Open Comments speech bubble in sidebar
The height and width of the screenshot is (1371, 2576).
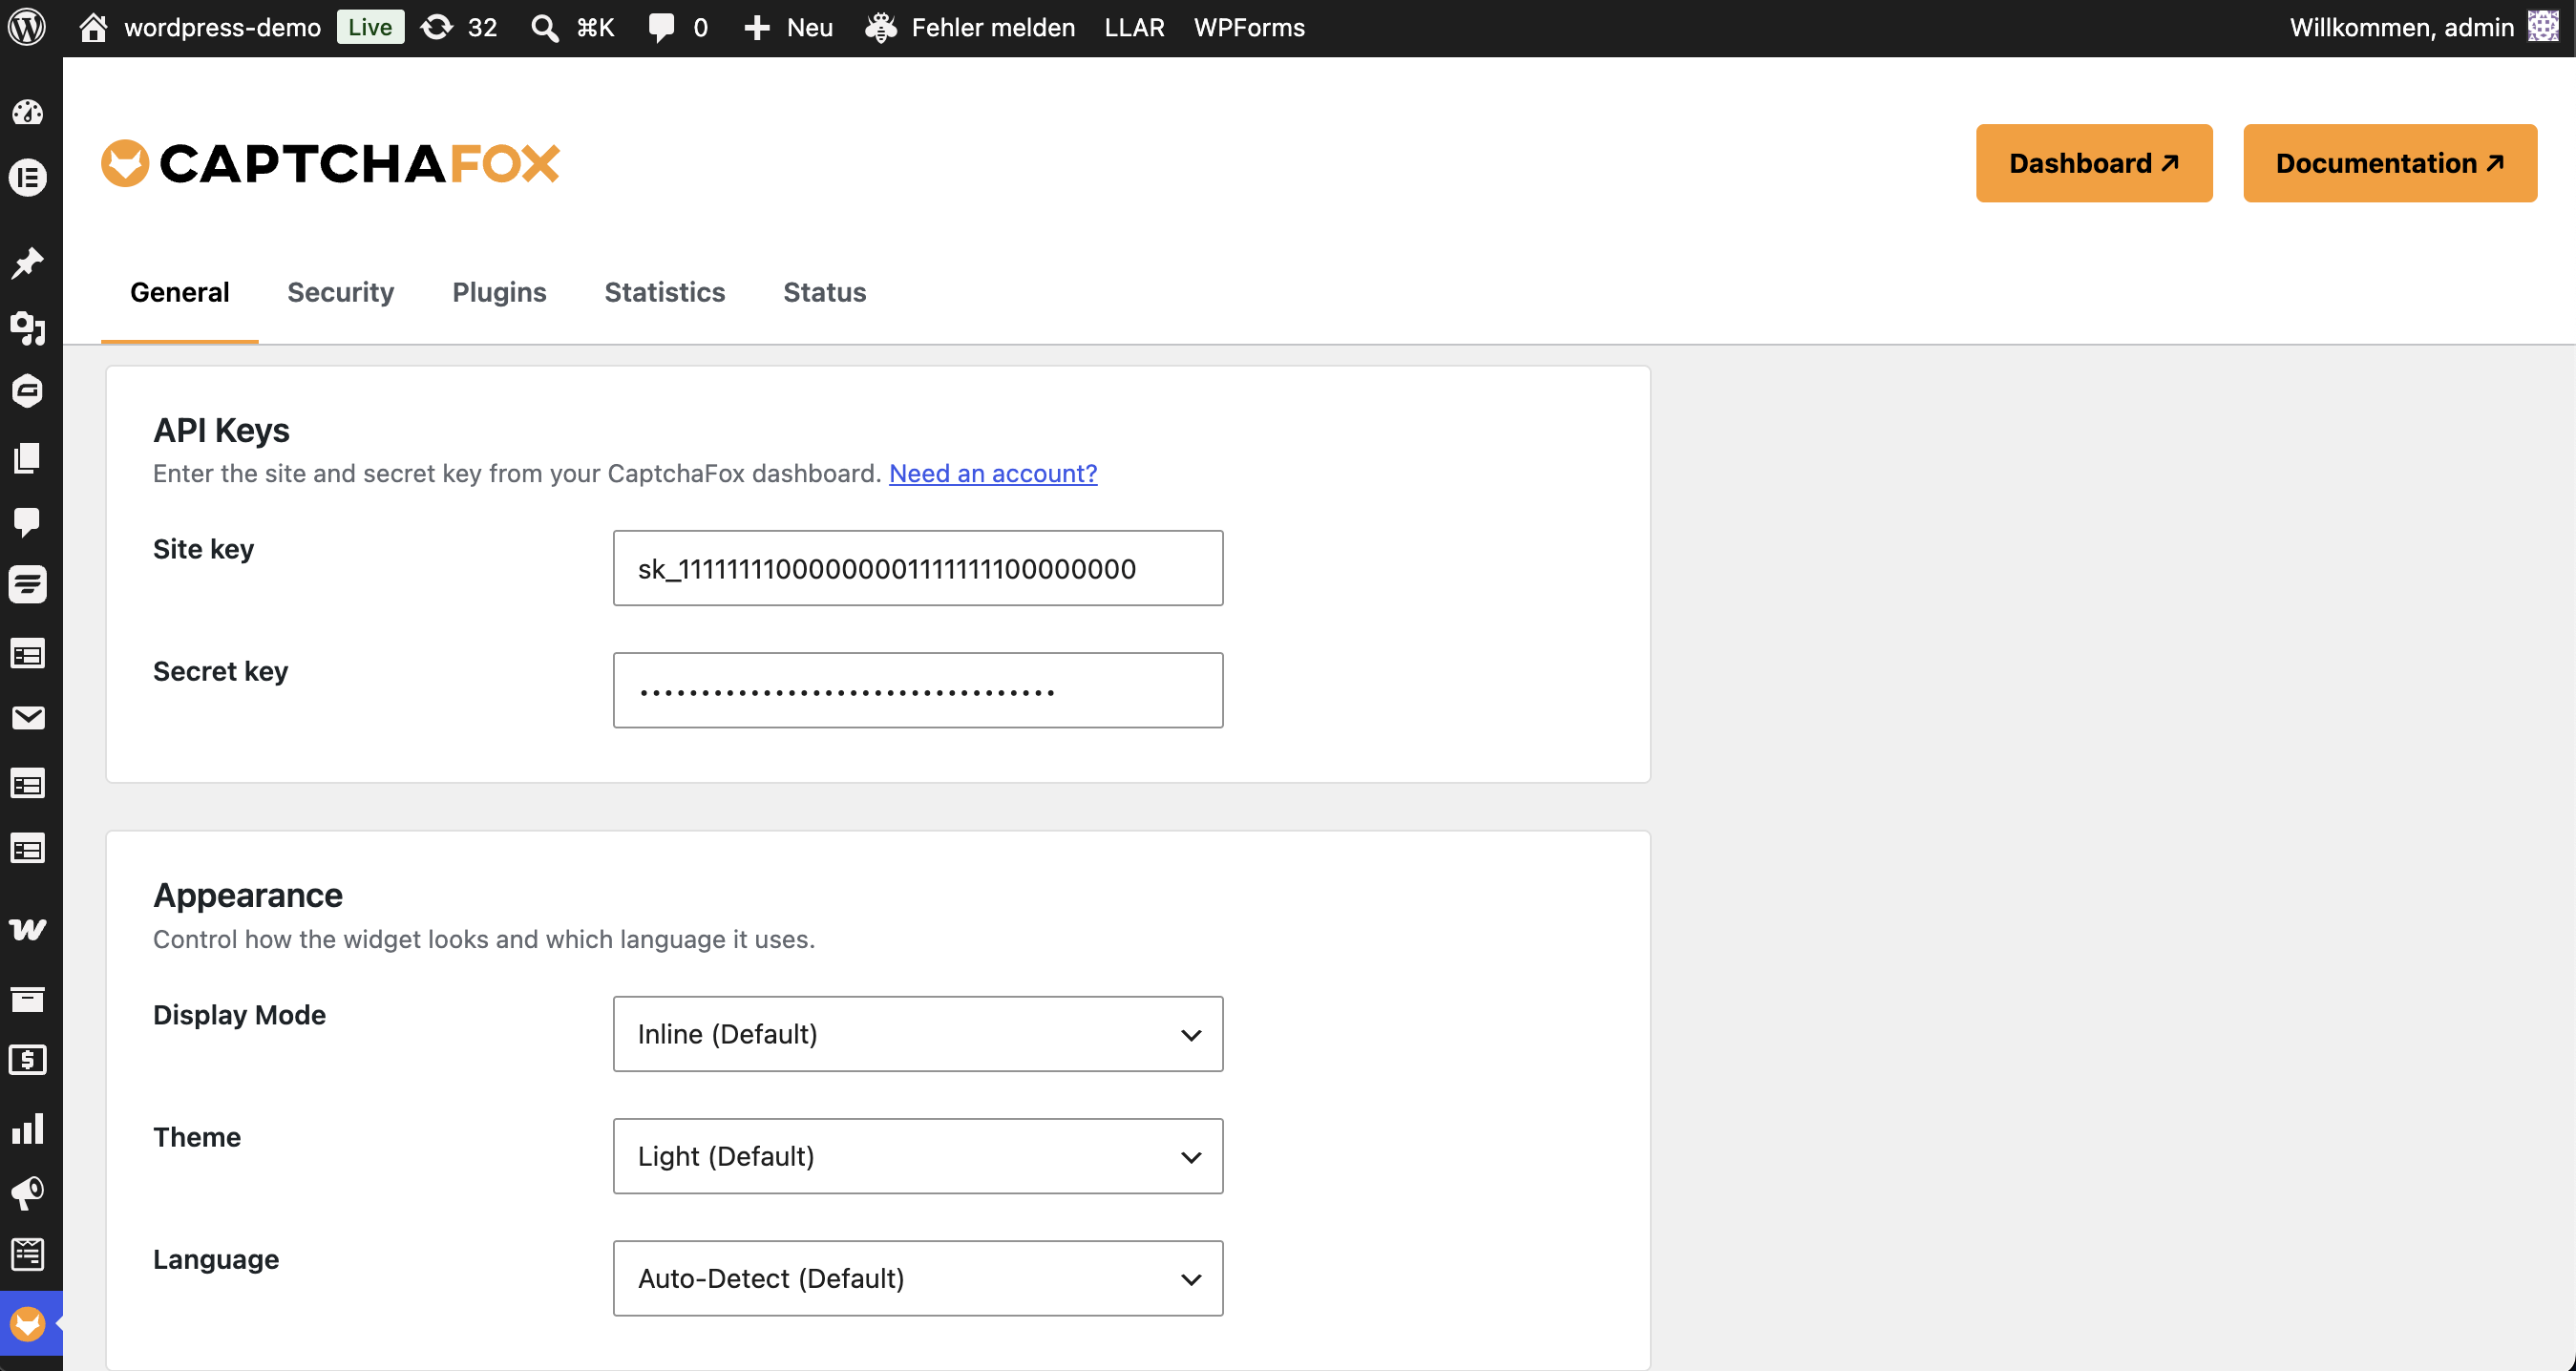point(28,521)
